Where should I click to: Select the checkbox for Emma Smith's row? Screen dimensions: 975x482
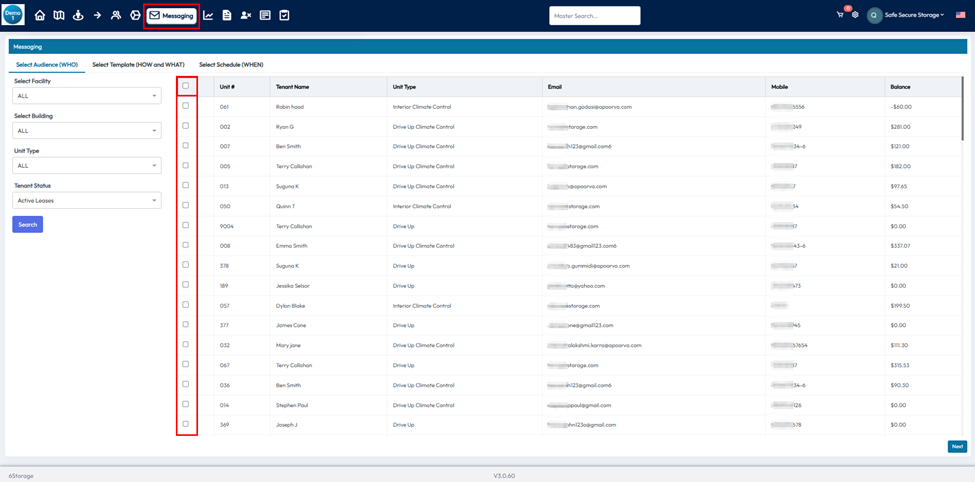pyautogui.click(x=186, y=245)
